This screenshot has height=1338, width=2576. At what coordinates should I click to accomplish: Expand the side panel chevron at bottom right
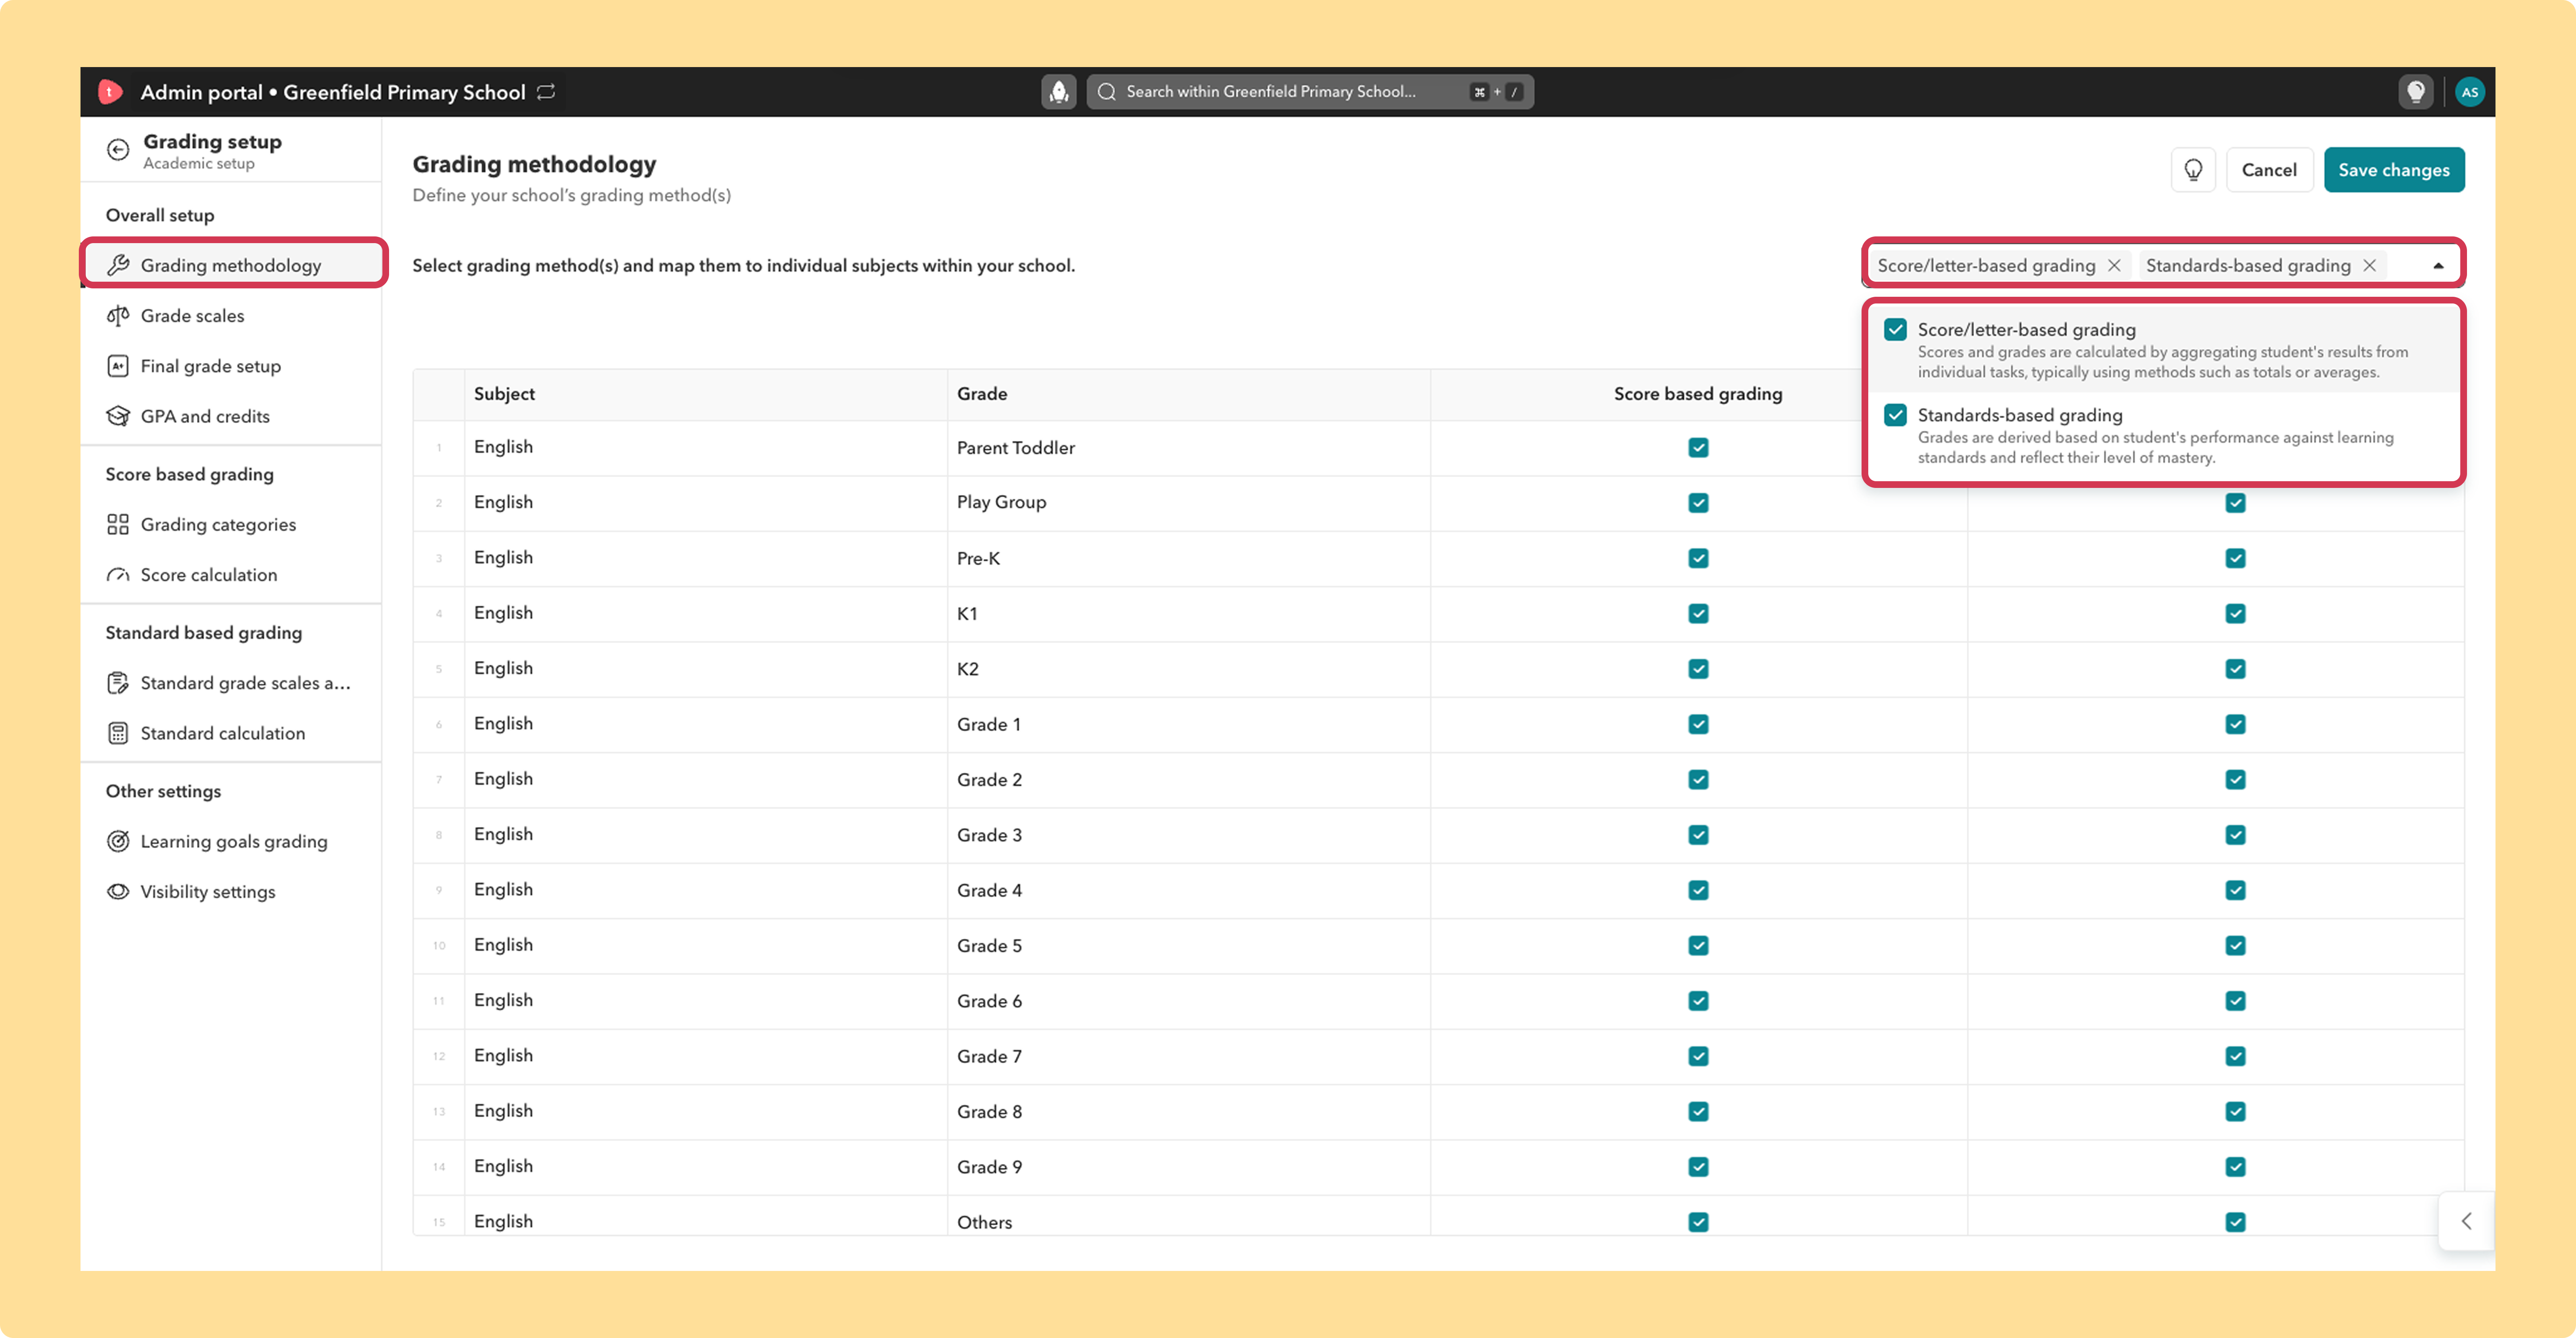2466,1221
